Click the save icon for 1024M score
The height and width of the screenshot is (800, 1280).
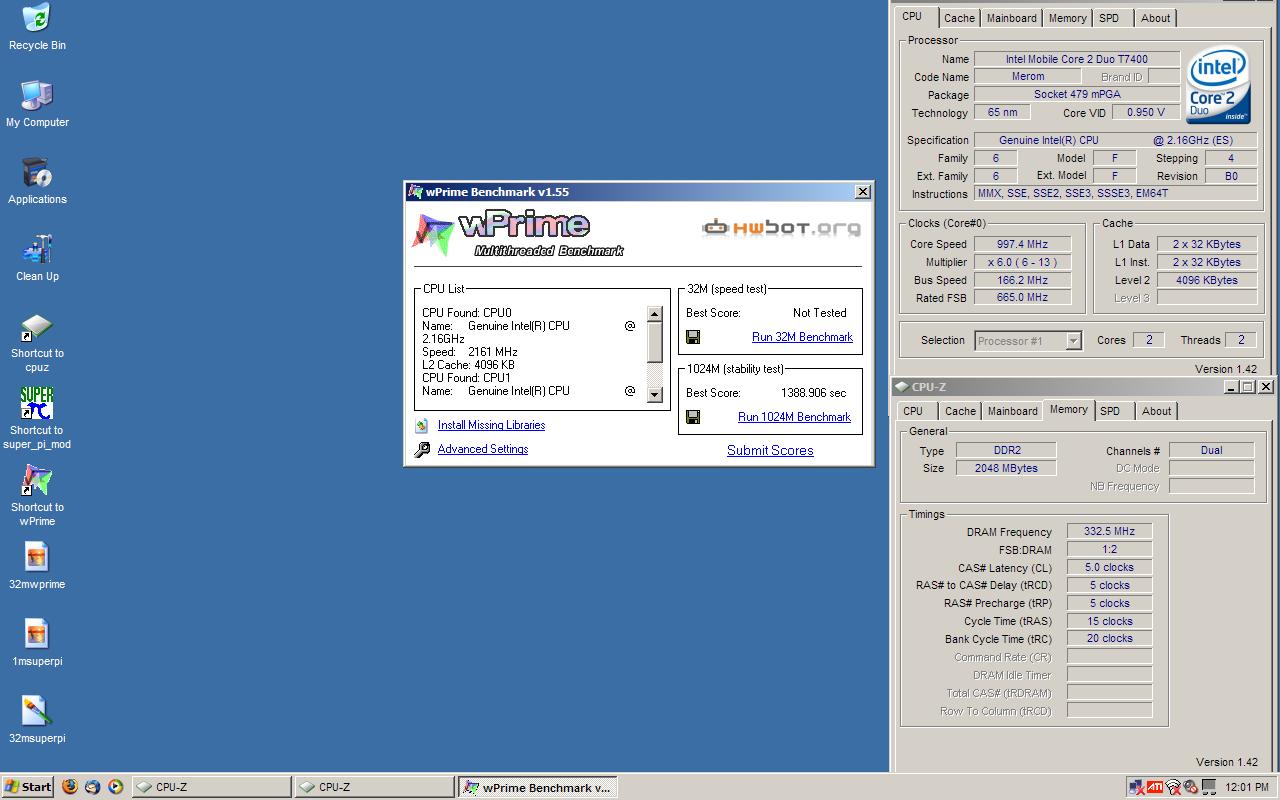pyautogui.click(x=693, y=417)
